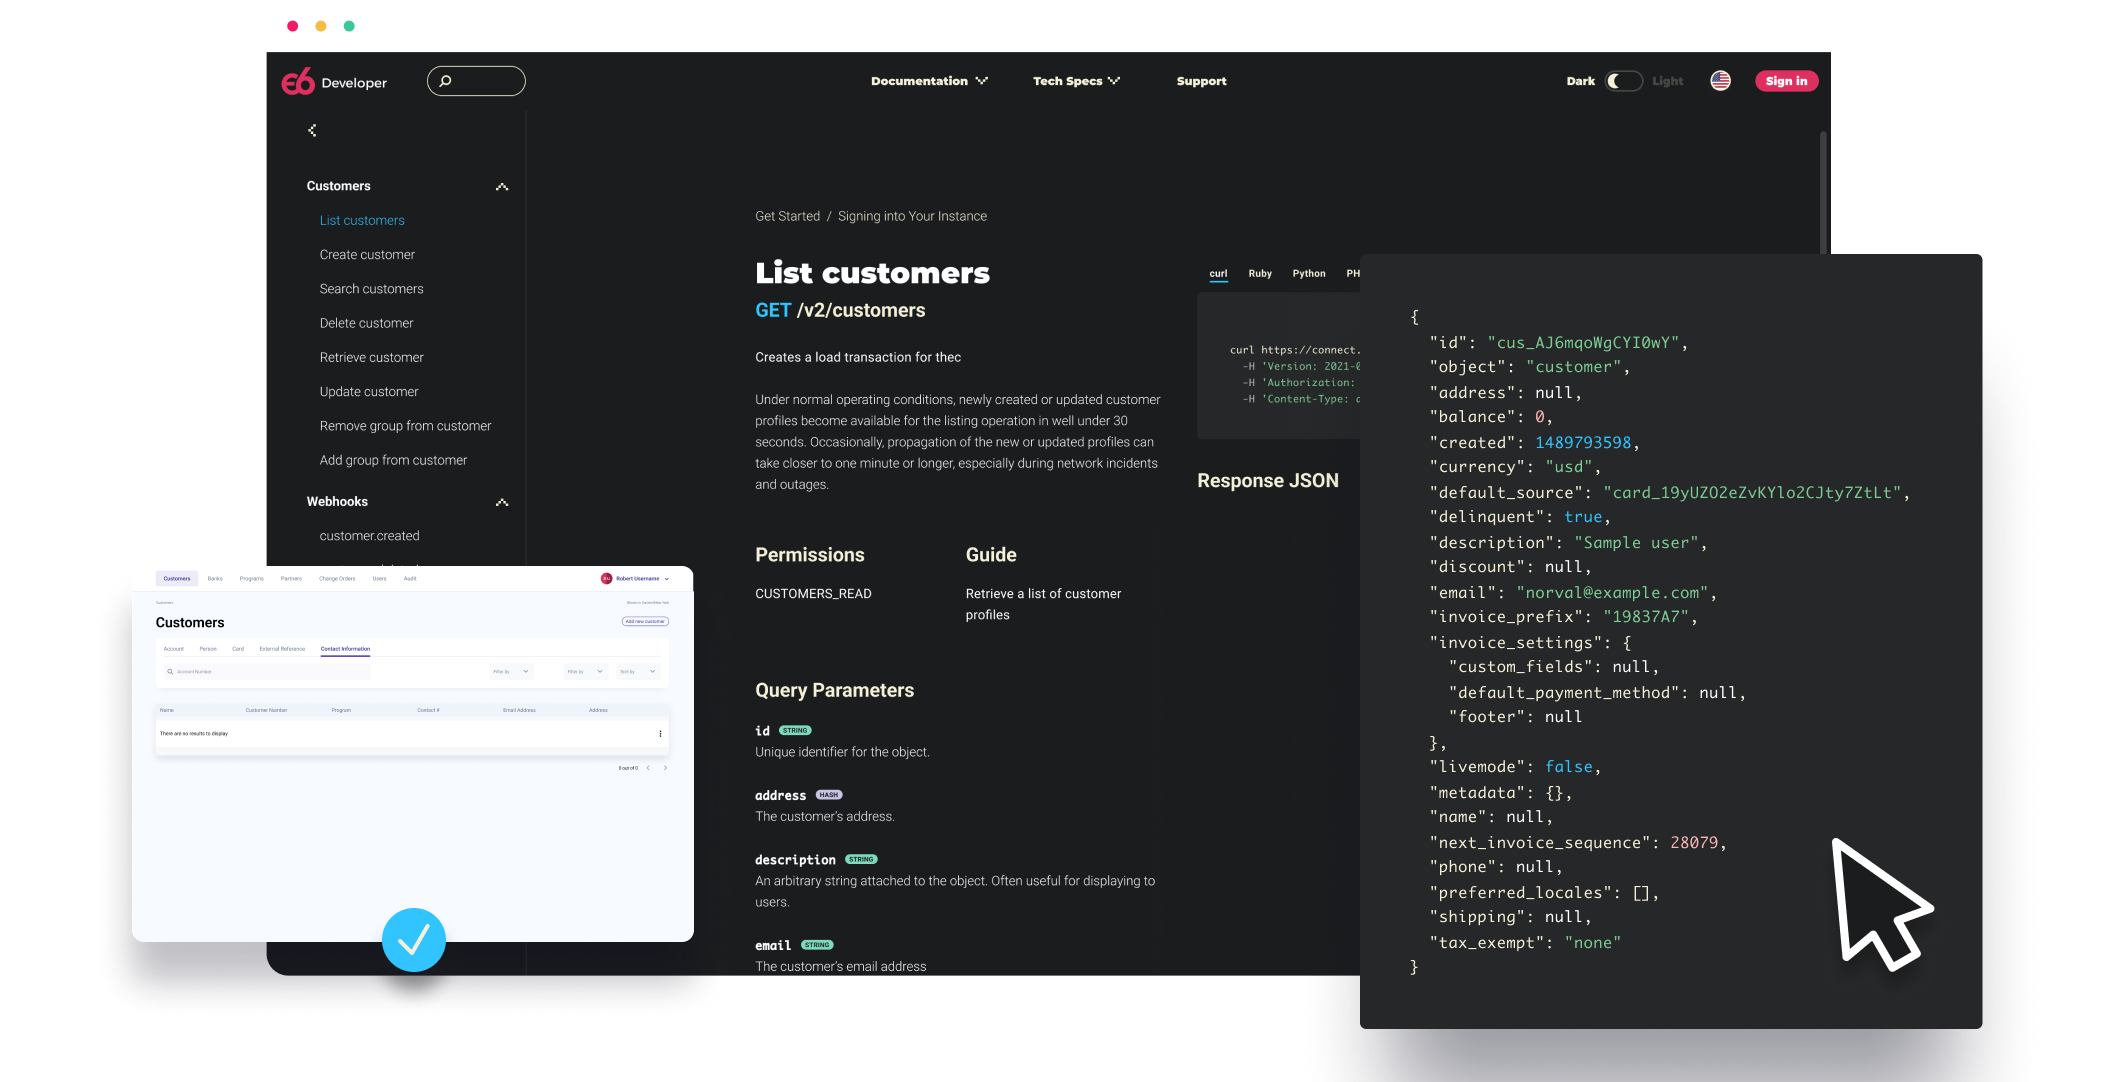
Task: Click the blue checkmark badge on the Customers preview
Action: pyautogui.click(x=413, y=940)
